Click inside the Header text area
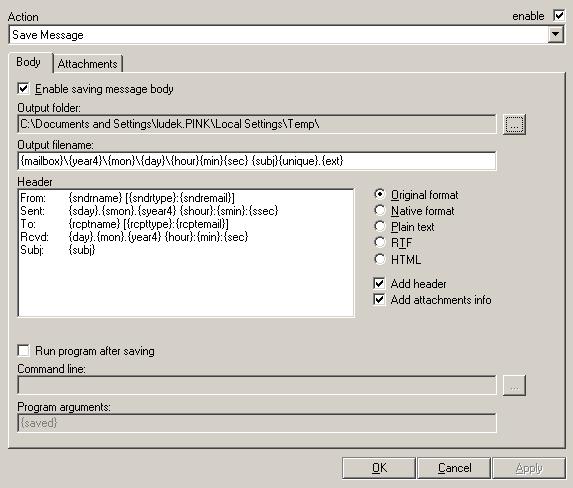 [x=186, y=253]
